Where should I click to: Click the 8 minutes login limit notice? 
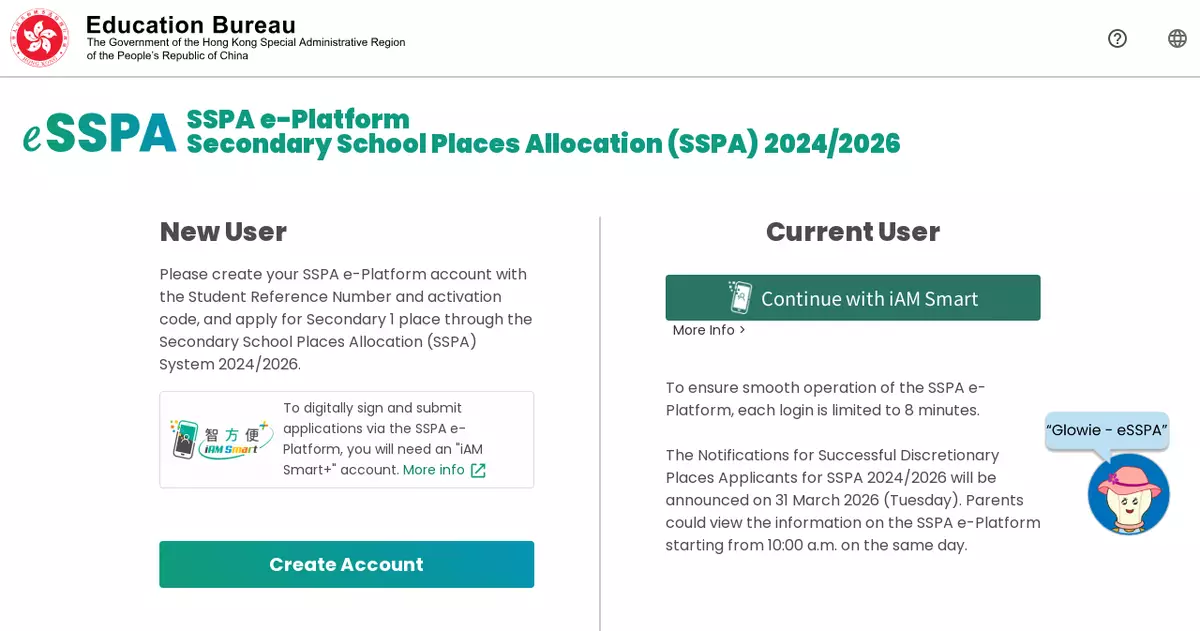(825, 399)
